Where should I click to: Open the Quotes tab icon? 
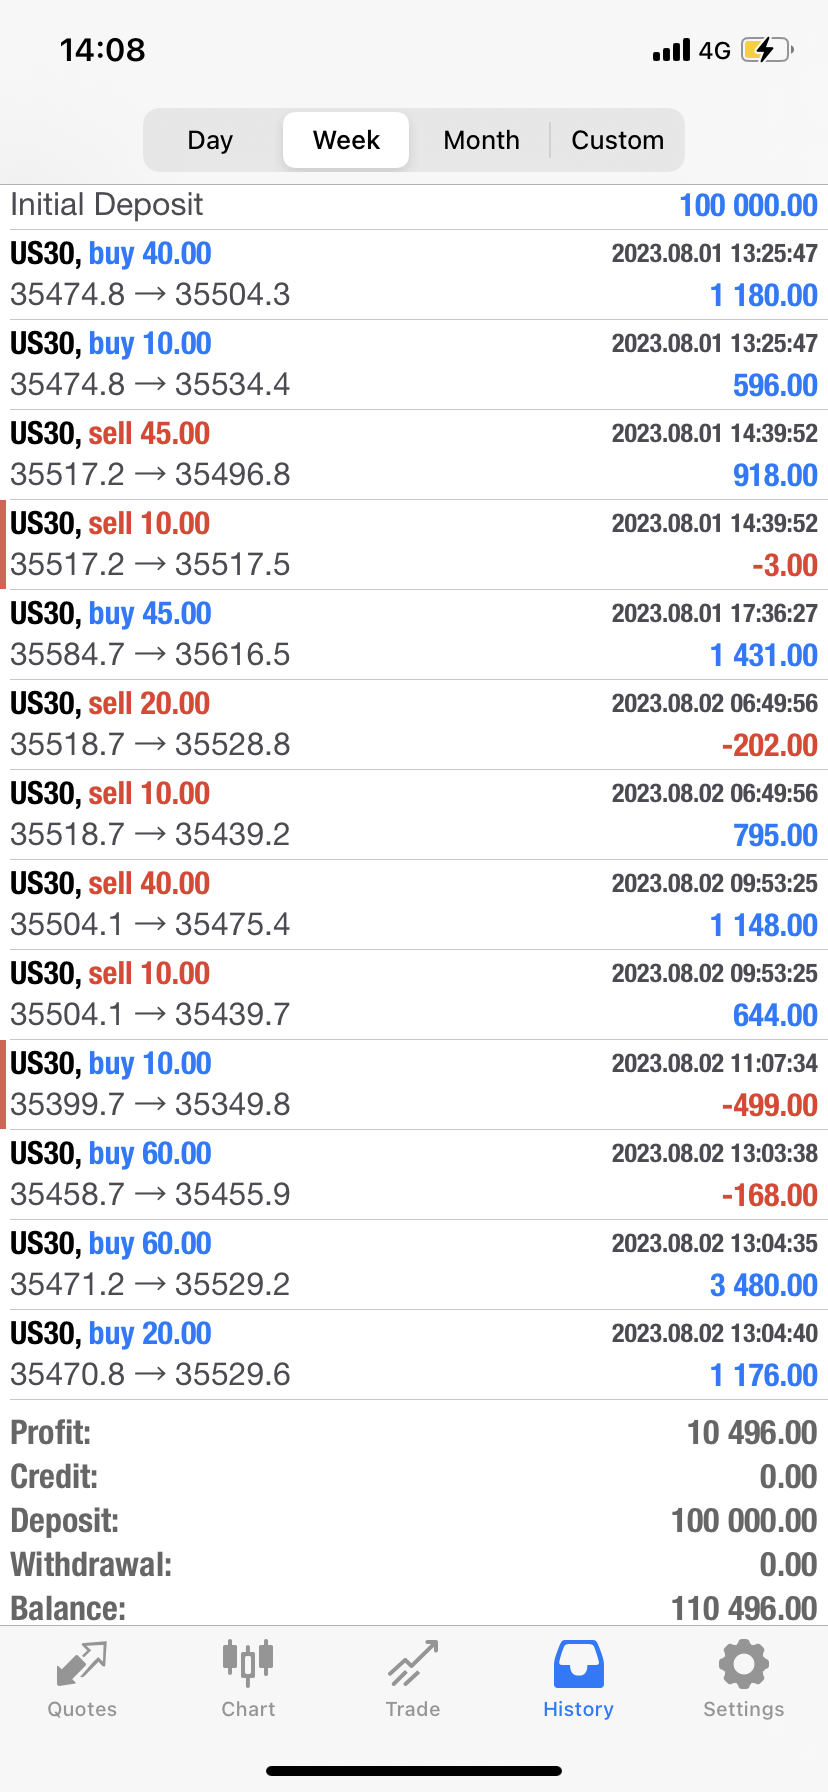pos(82,1665)
